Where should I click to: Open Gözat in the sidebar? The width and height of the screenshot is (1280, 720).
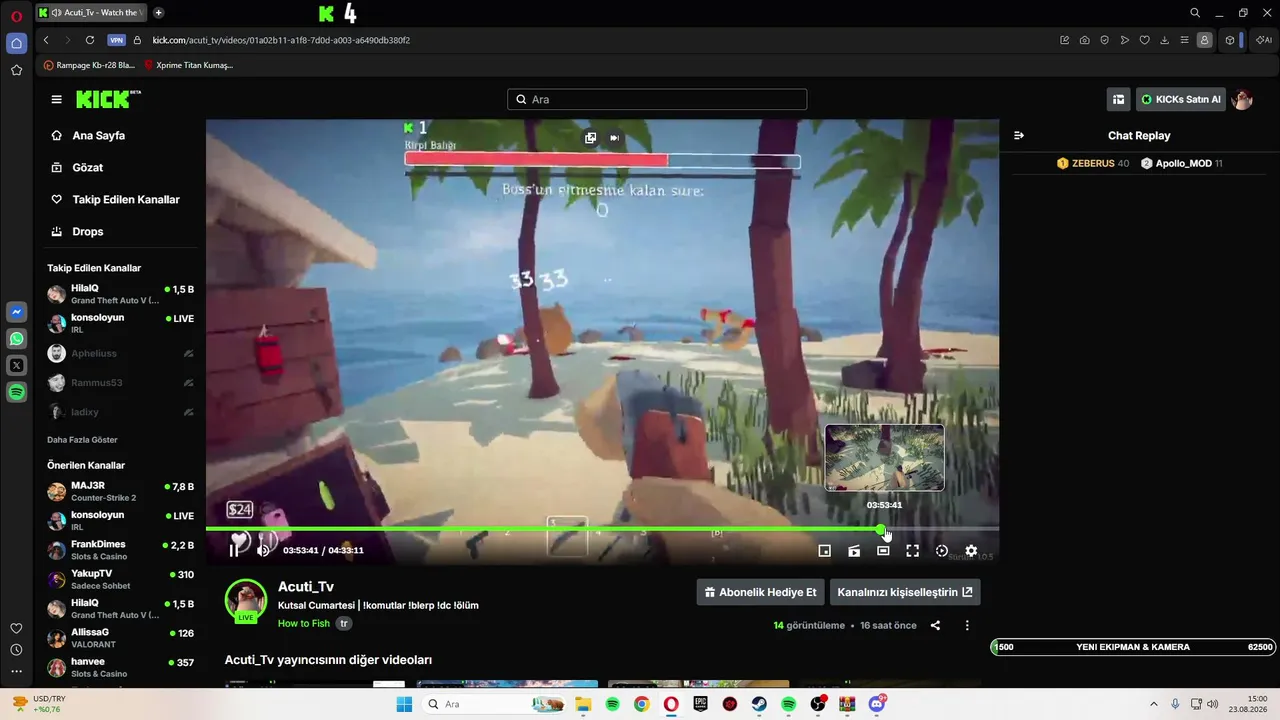[x=88, y=167]
